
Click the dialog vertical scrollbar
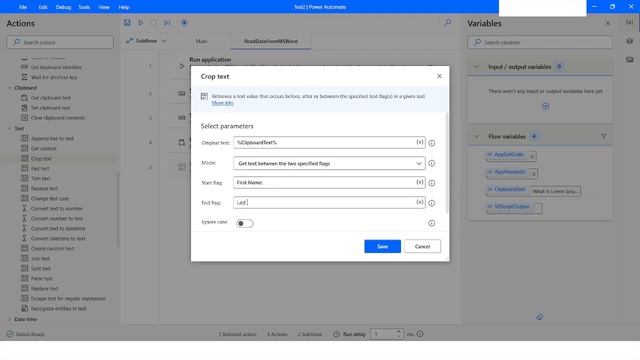pyautogui.click(x=447, y=163)
